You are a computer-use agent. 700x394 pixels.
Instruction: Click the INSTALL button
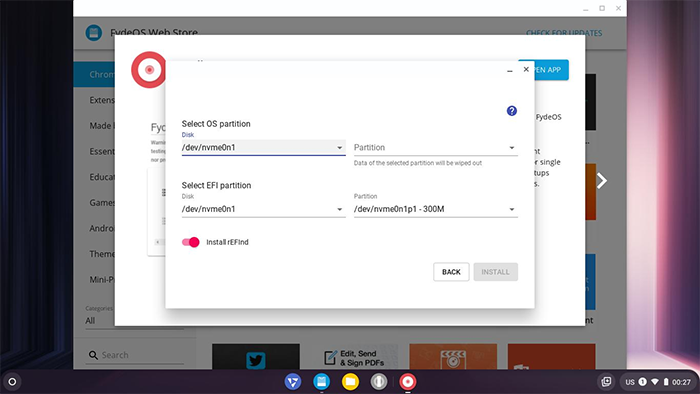(496, 272)
